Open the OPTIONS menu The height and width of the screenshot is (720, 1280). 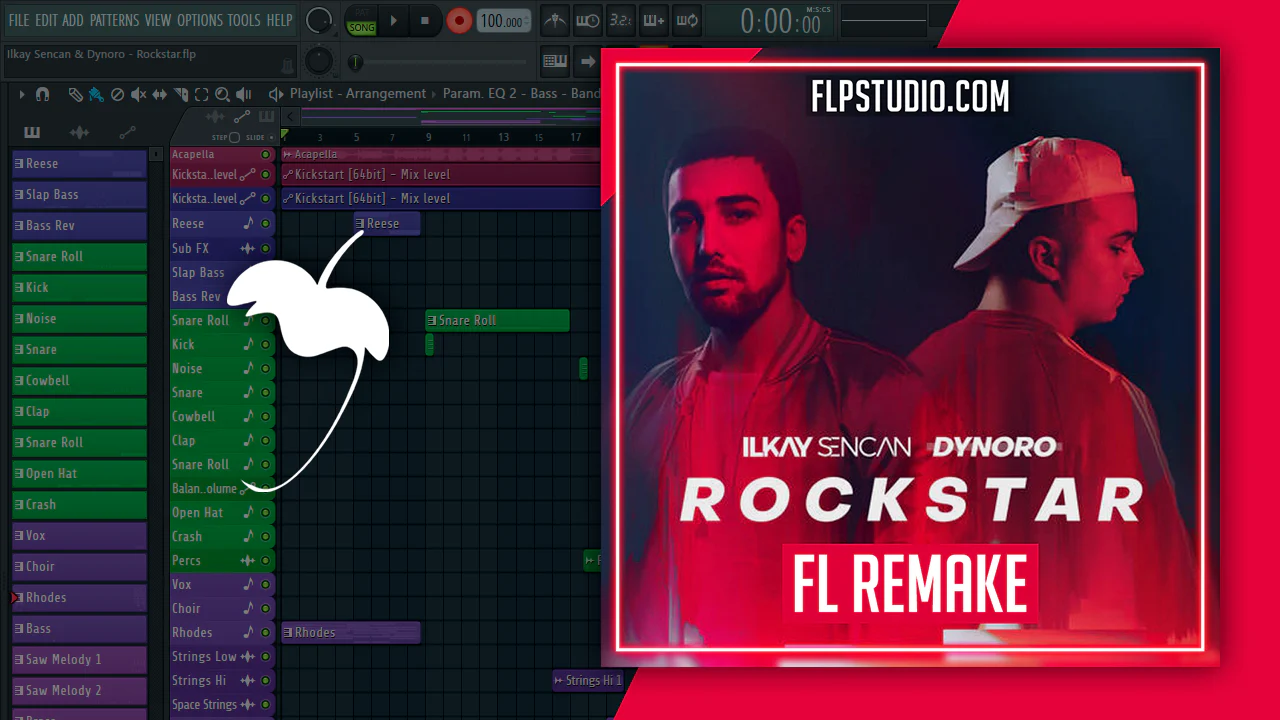tap(200, 20)
